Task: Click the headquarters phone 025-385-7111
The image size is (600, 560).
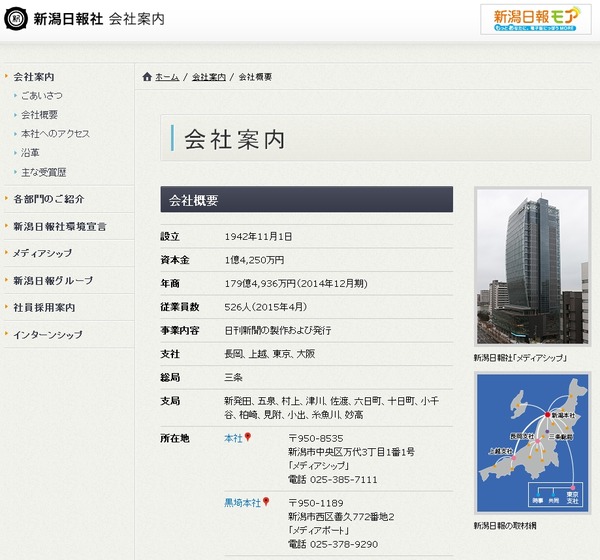Action: point(343,479)
